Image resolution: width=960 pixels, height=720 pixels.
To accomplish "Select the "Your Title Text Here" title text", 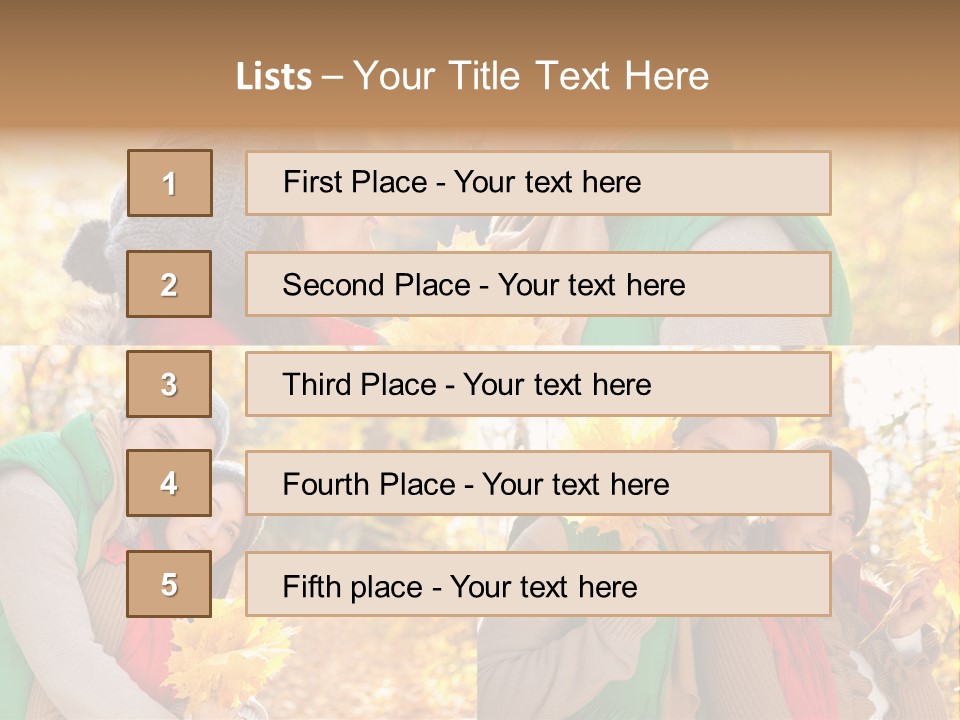I will (x=531, y=76).
